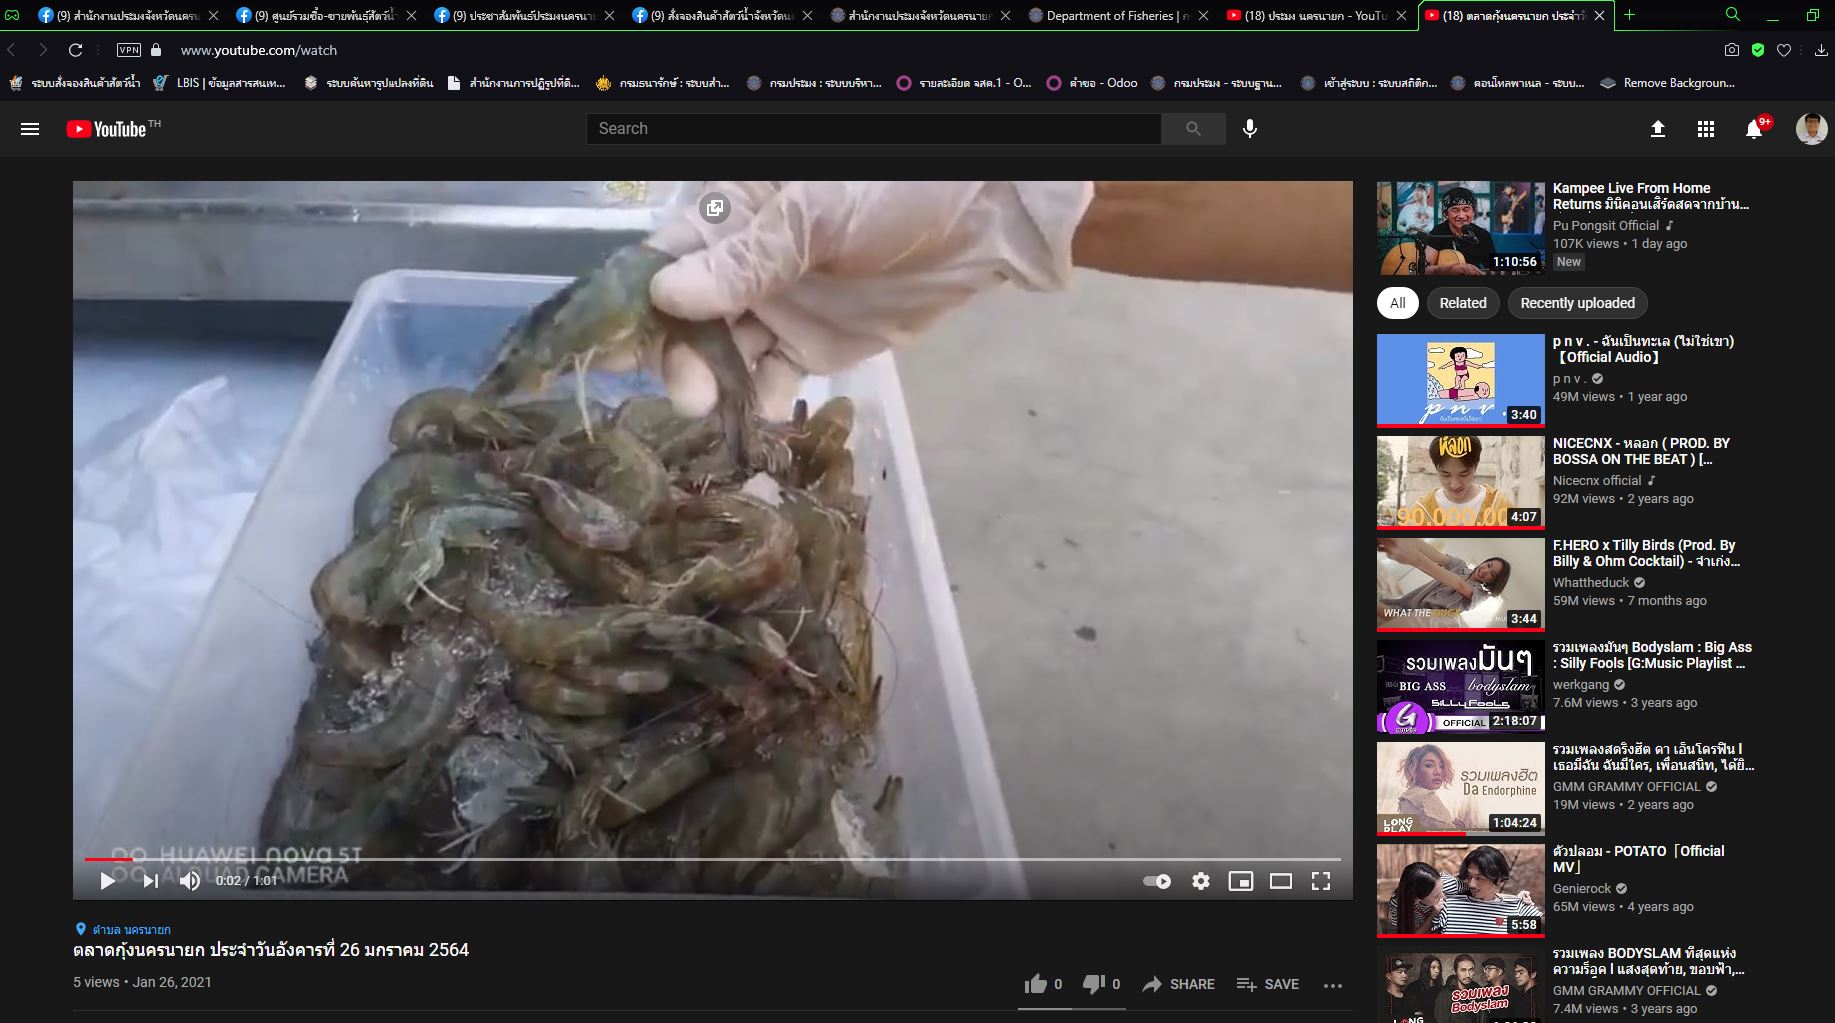This screenshot has height=1023, width=1835.
Task: Open คำขอ - Odoo bookmark
Action: 1092,83
